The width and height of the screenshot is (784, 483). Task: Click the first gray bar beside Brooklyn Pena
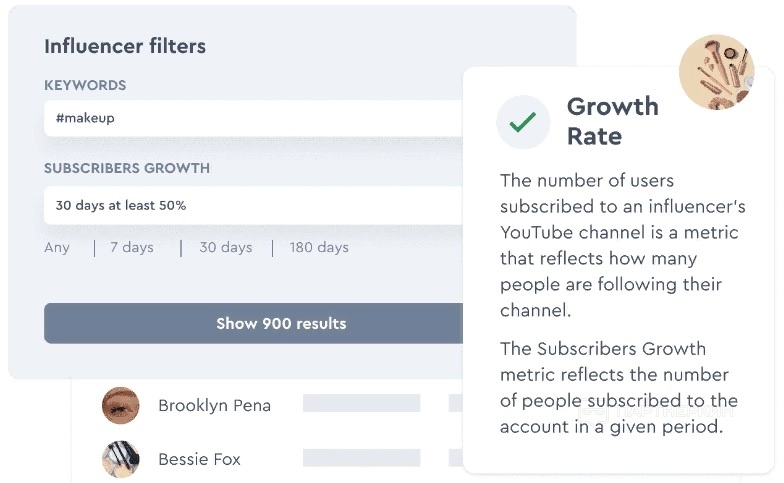click(x=361, y=403)
